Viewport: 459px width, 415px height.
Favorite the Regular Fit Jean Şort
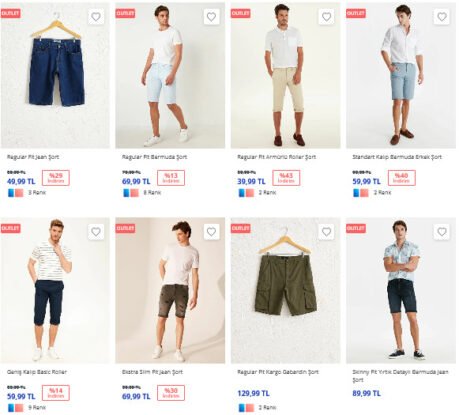pos(96,17)
